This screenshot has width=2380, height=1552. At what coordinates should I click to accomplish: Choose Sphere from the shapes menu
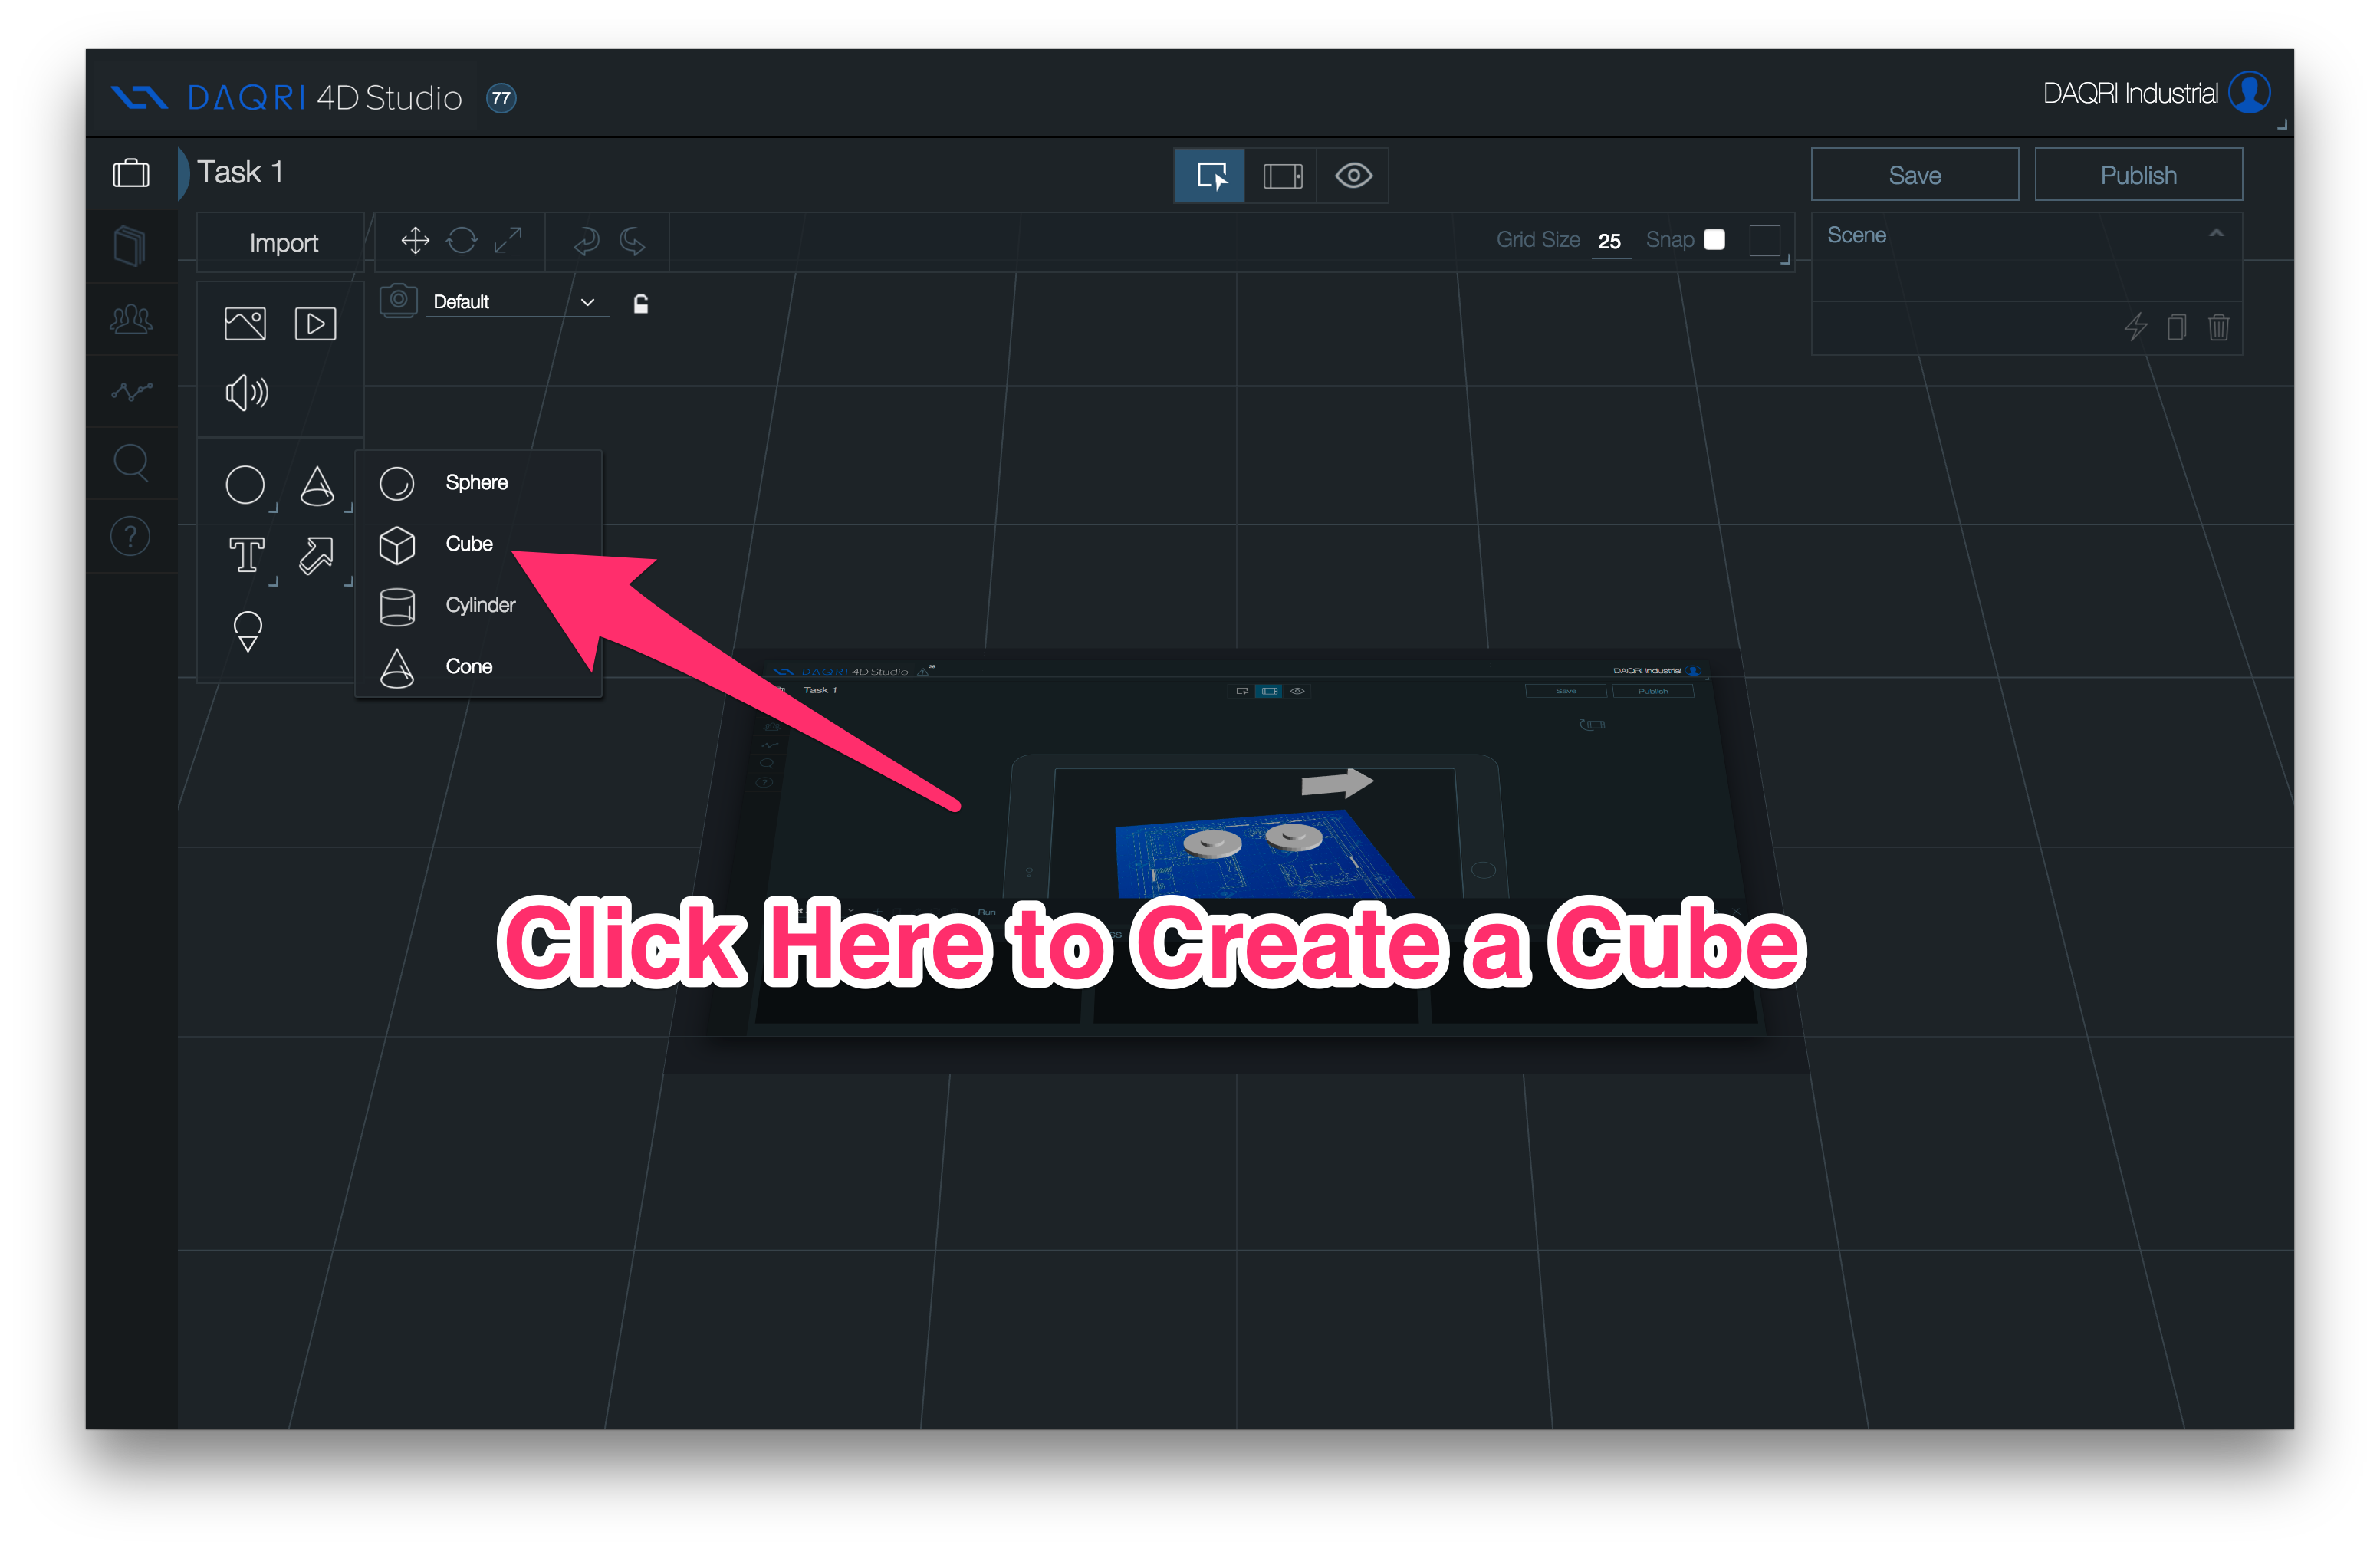pyautogui.click(x=479, y=483)
